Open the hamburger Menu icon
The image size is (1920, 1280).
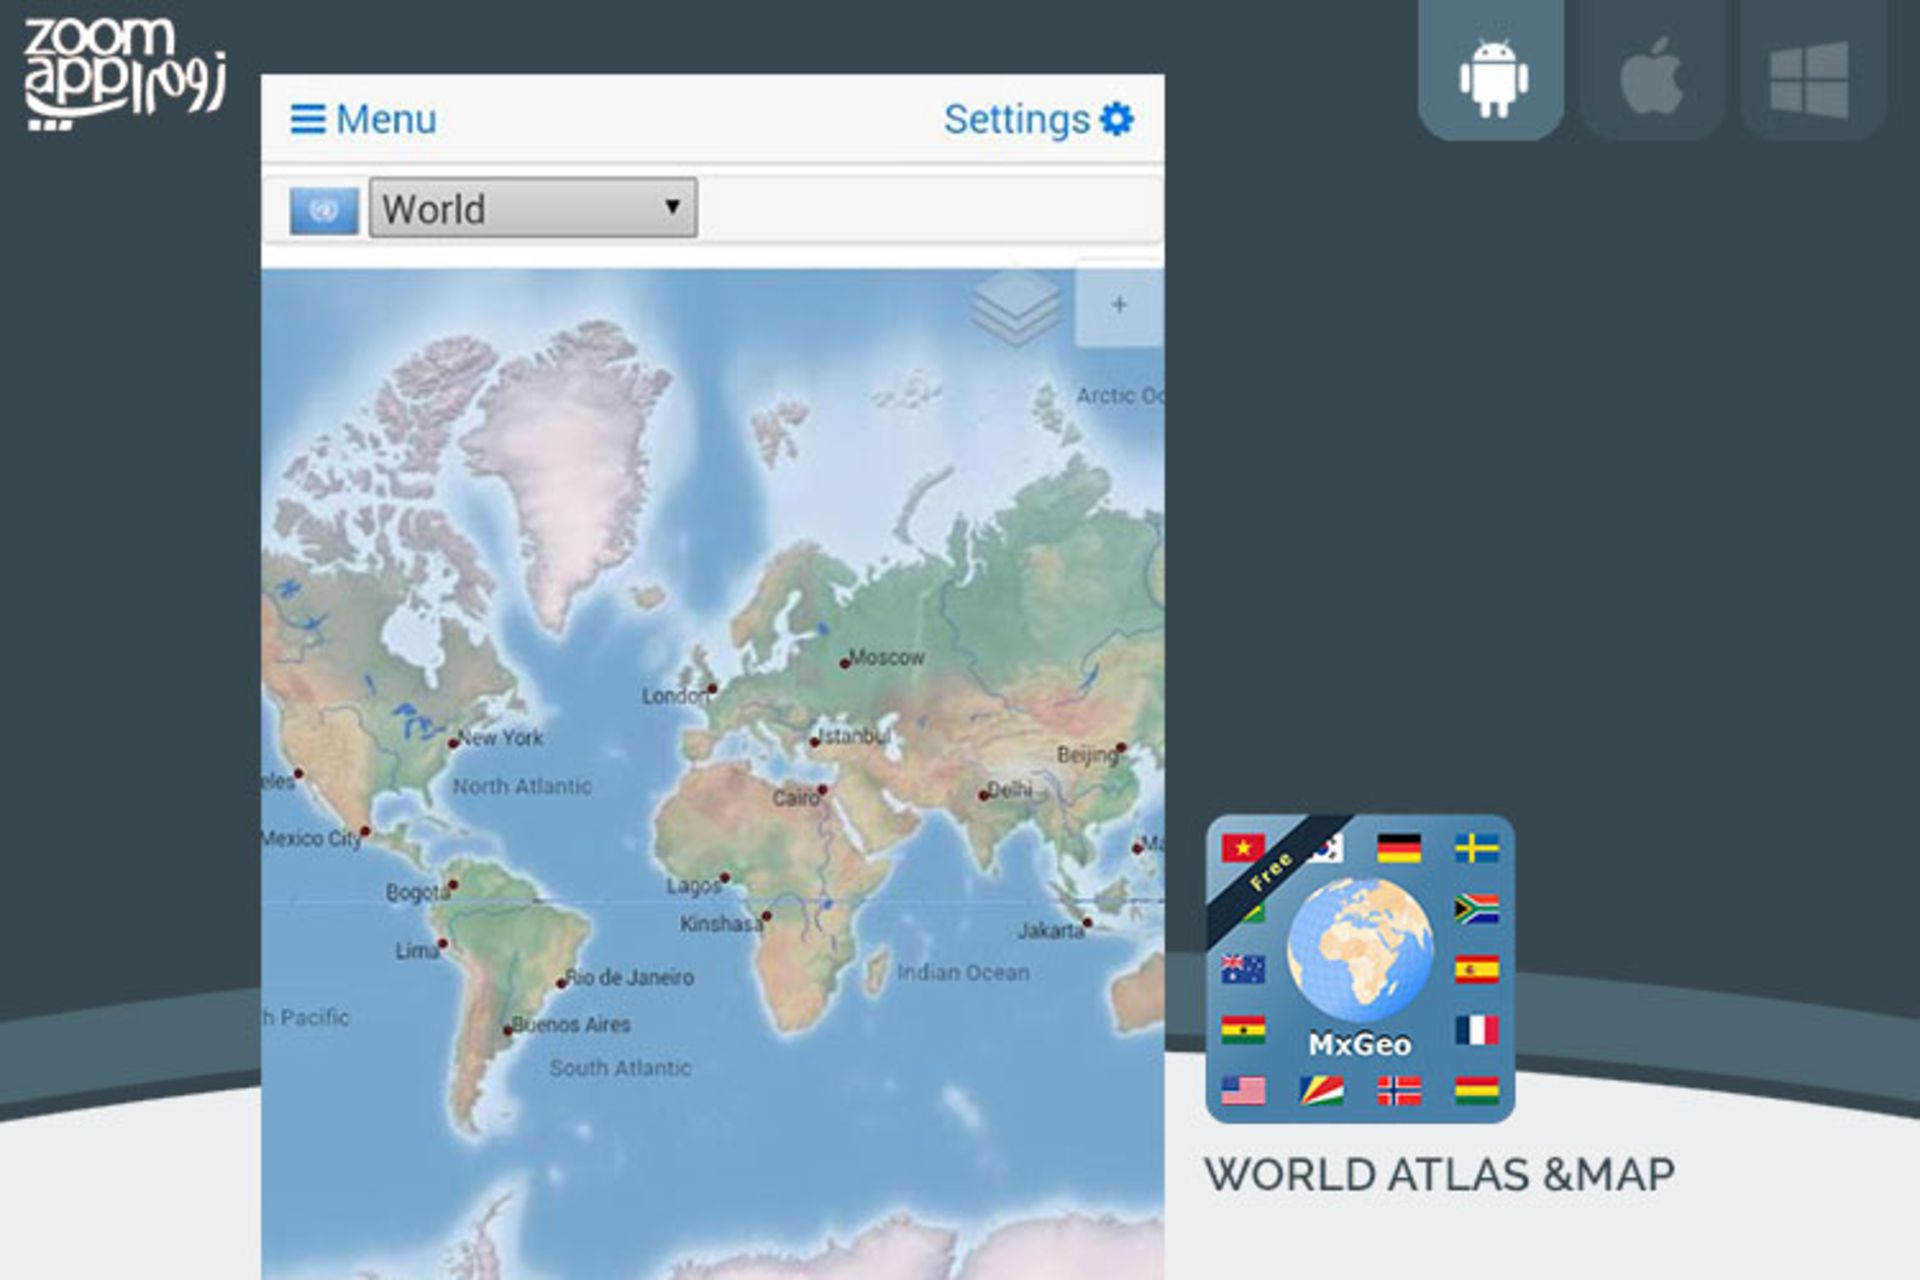coord(307,119)
